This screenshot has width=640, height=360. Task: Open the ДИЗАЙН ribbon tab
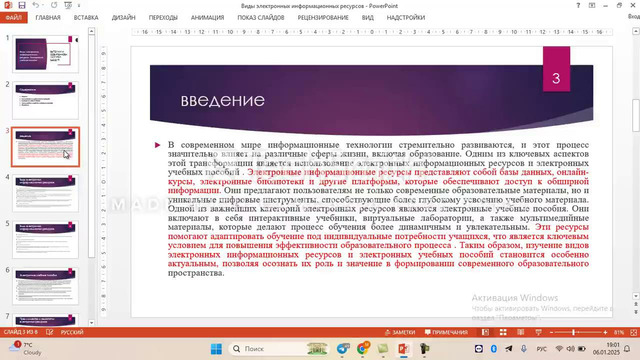123,18
